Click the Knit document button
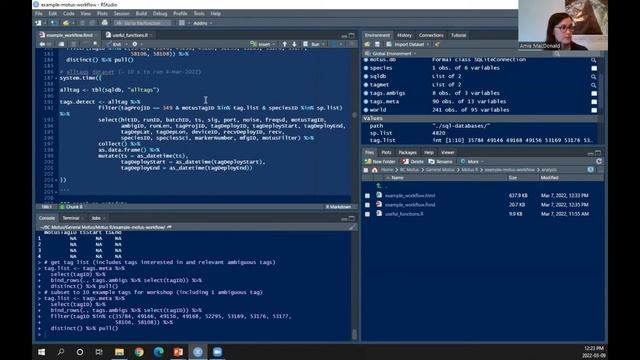 (114, 44)
